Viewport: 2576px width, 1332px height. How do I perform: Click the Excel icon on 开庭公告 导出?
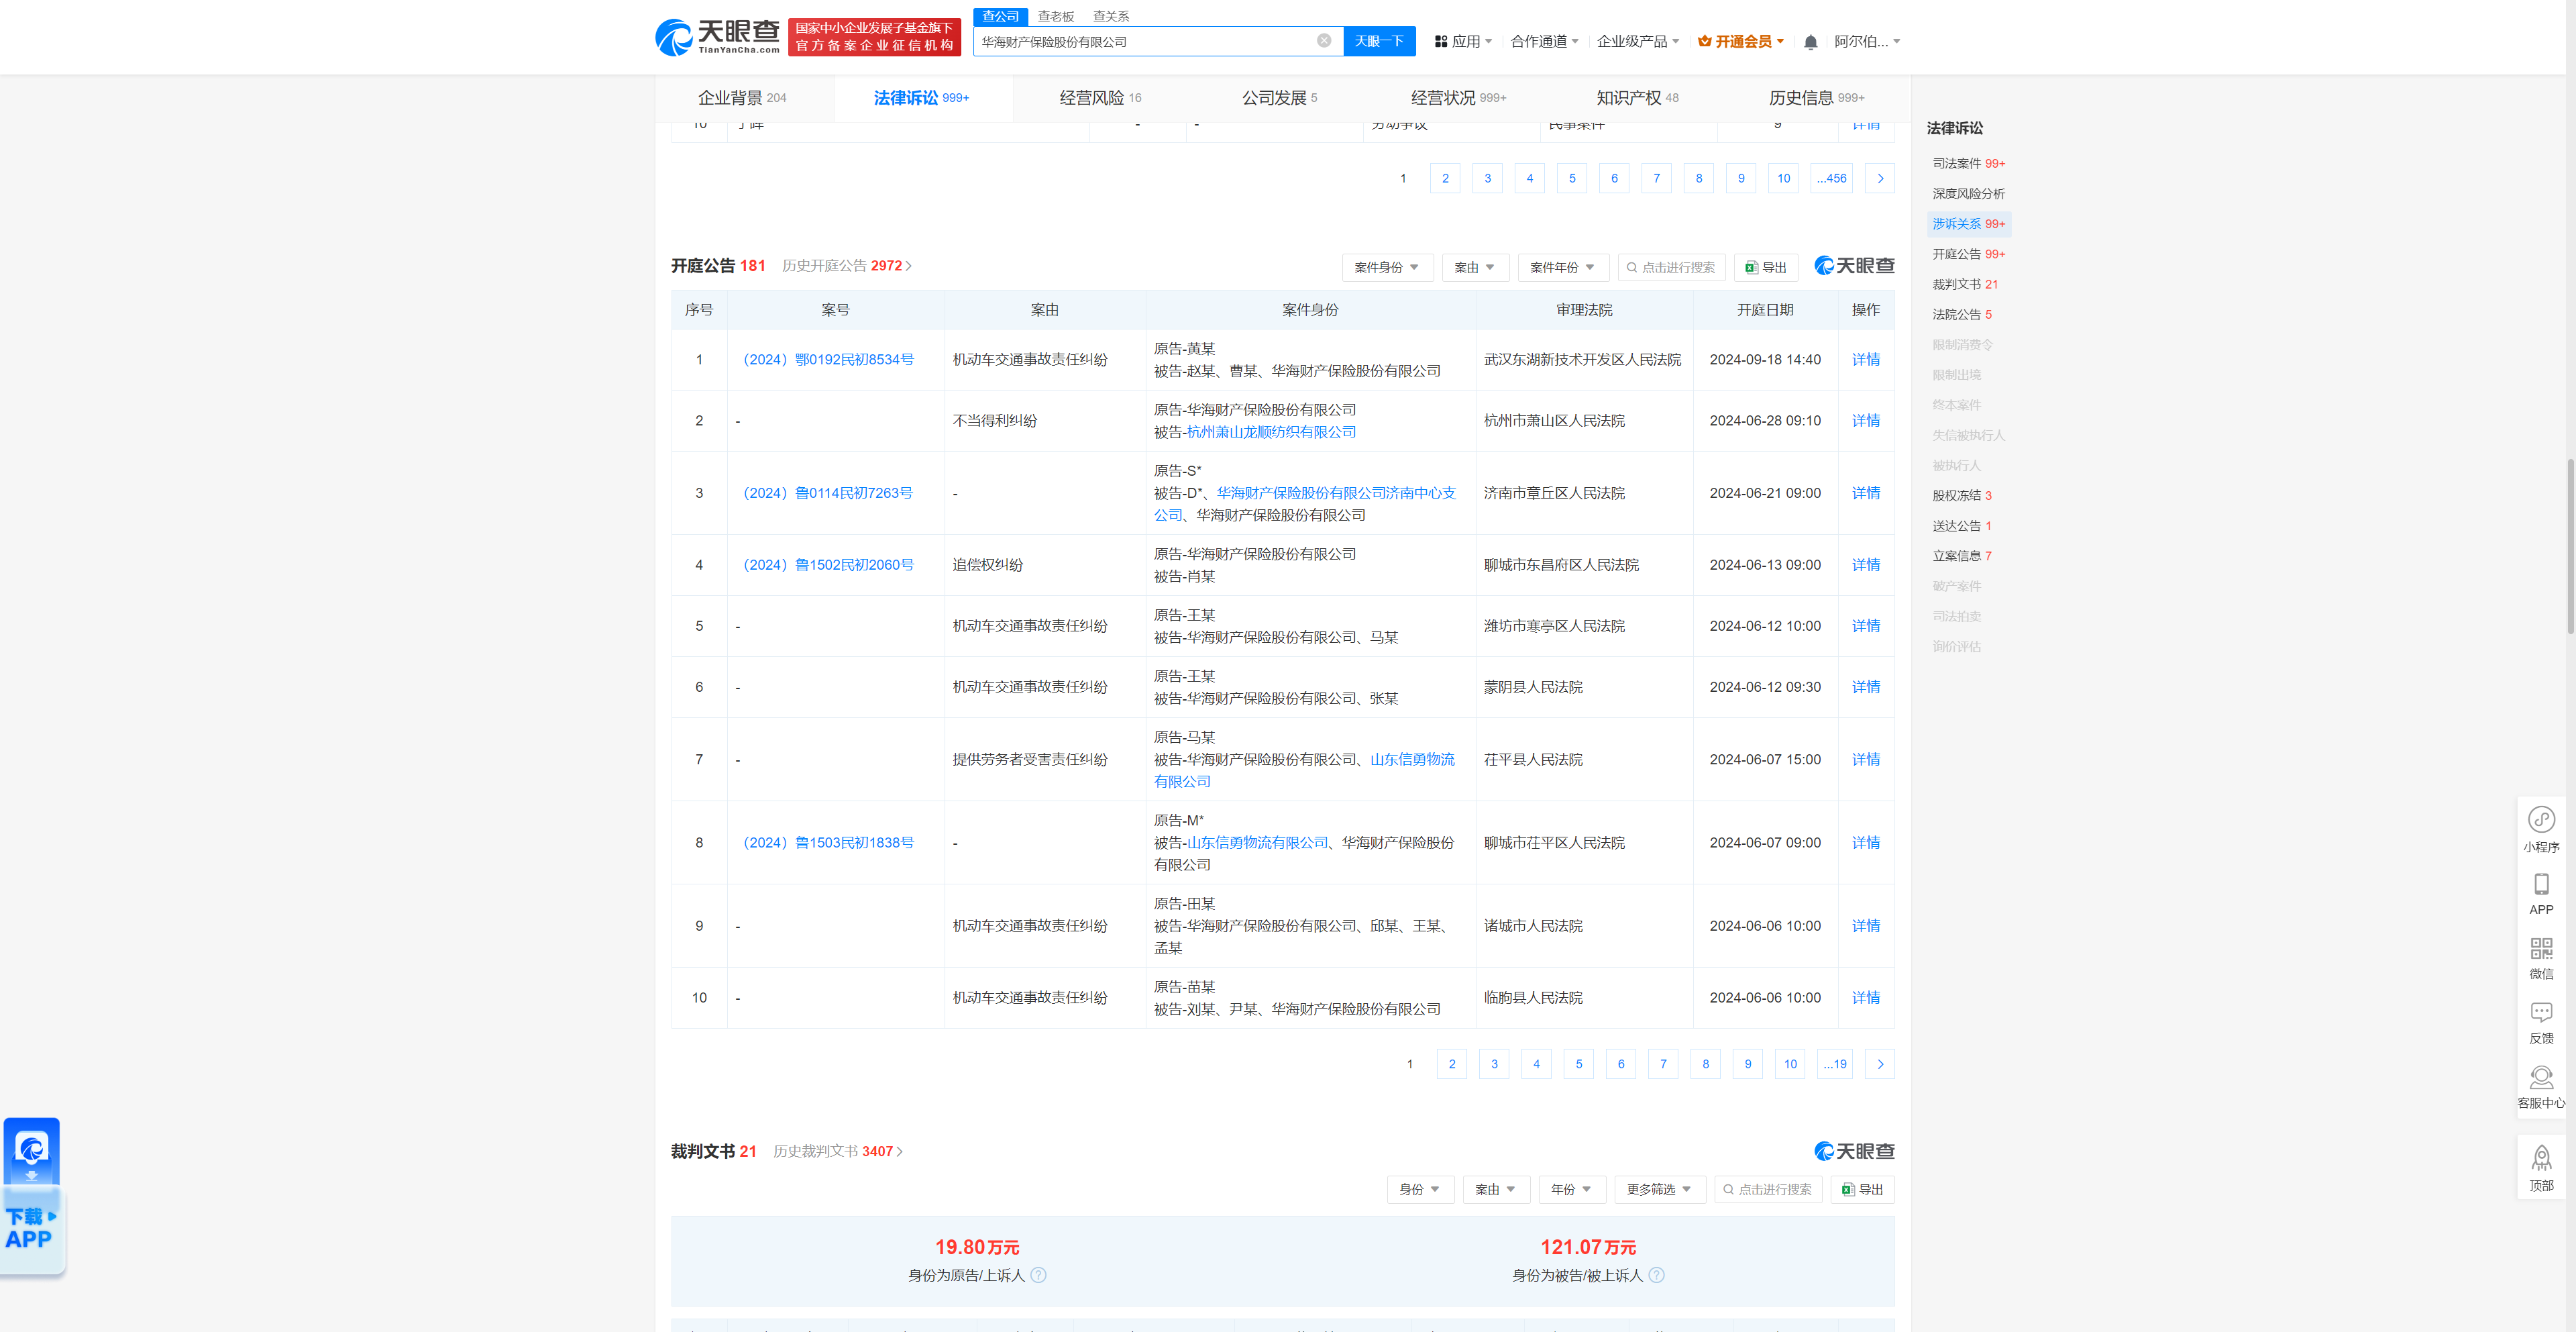1751,268
